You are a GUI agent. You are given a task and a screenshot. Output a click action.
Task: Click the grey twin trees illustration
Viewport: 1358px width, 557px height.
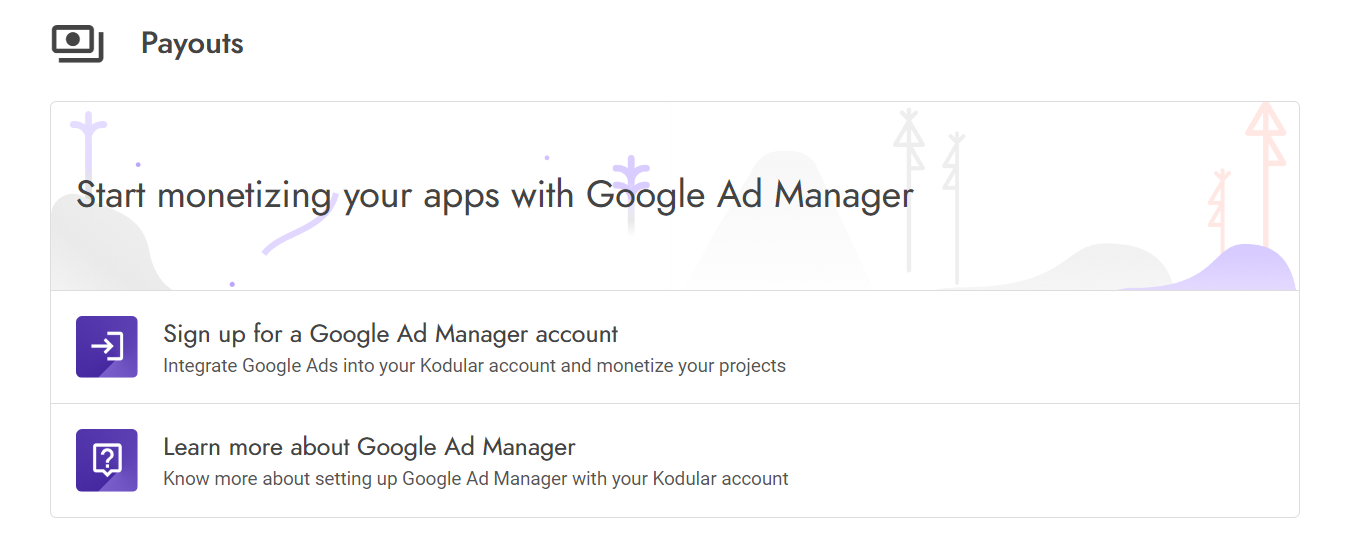[x=930, y=190]
